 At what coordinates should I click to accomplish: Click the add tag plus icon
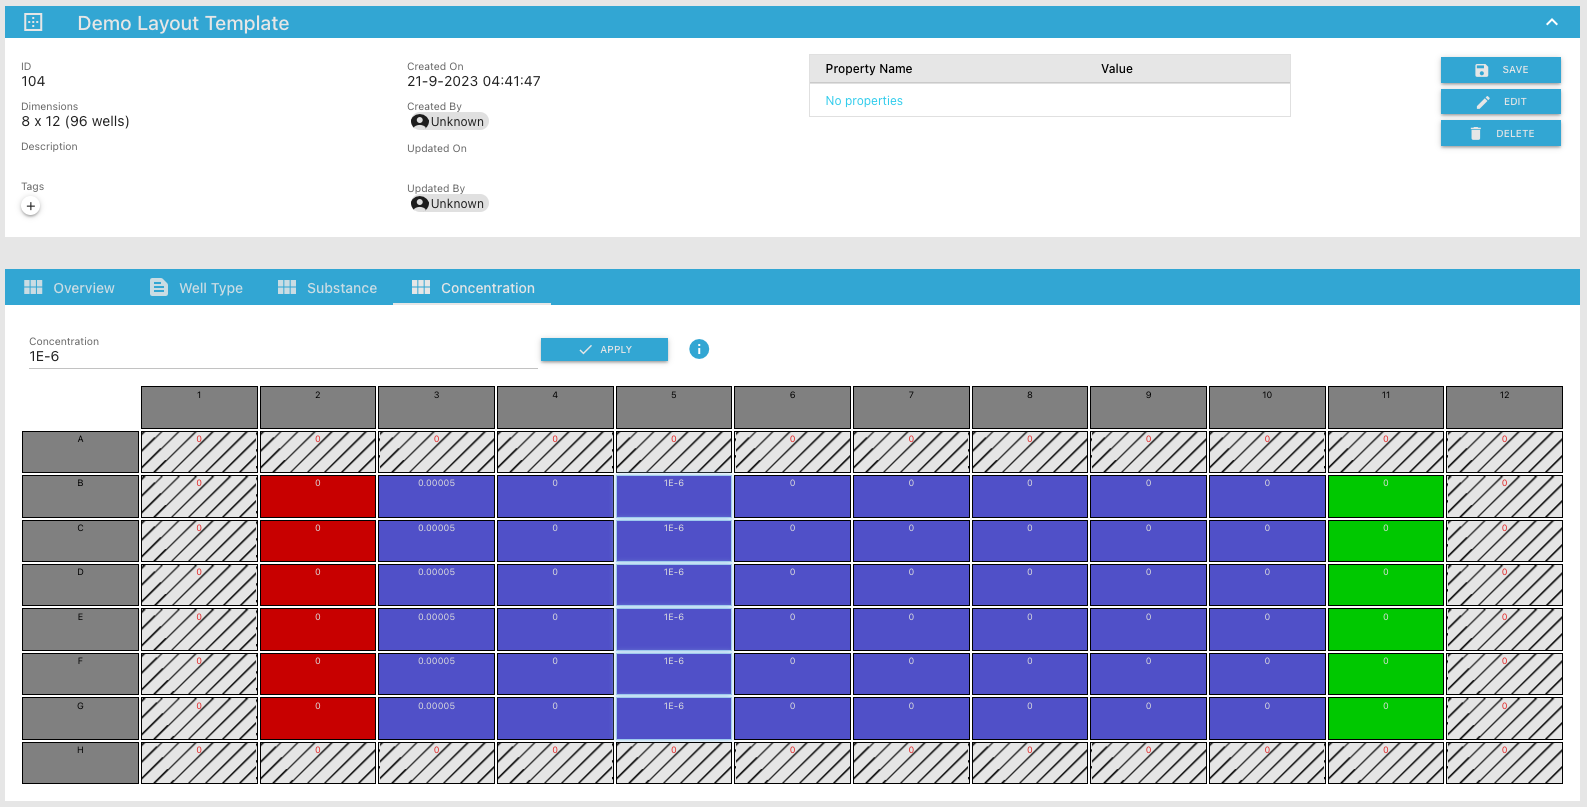[x=31, y=206]
